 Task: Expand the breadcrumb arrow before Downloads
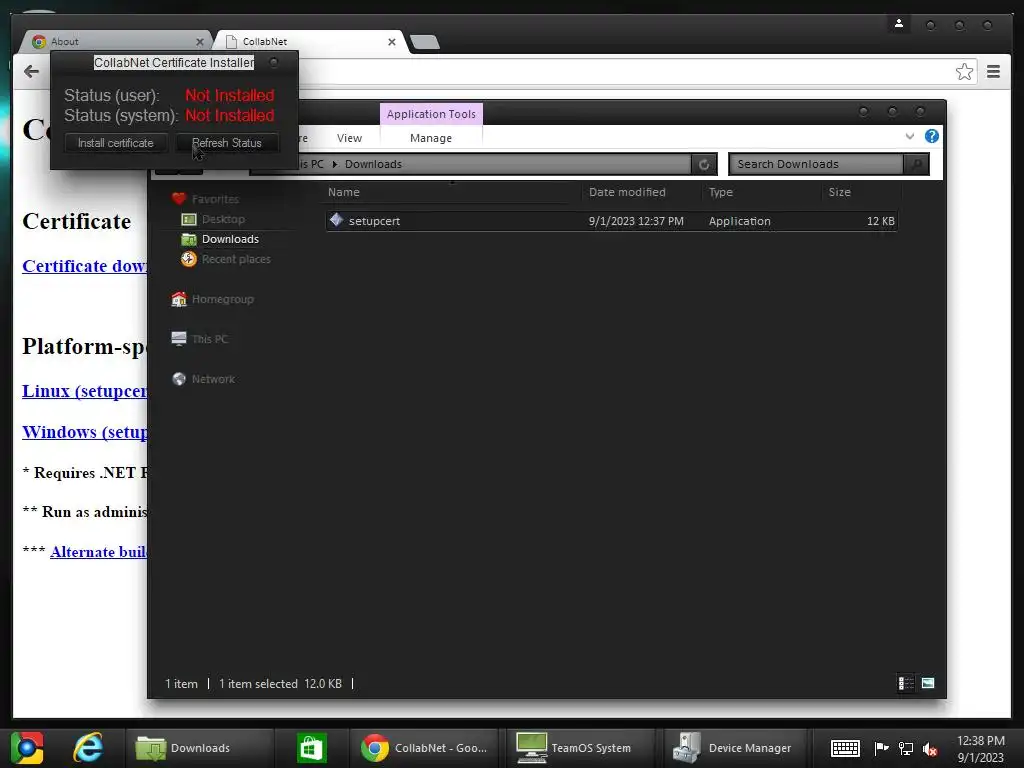coord(334,165)
